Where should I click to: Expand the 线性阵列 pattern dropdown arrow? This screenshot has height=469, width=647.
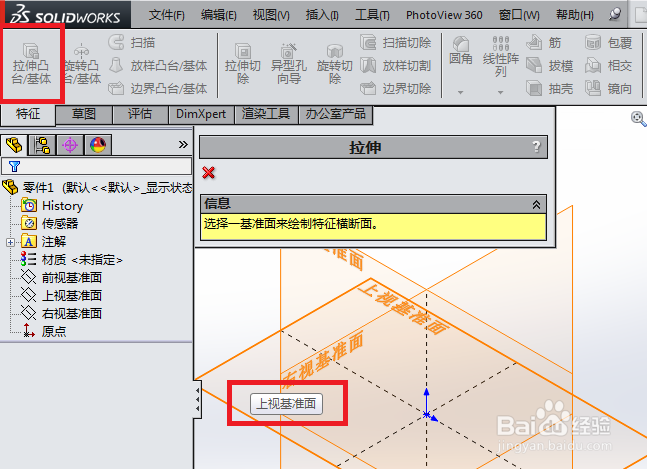click(501, 92)
